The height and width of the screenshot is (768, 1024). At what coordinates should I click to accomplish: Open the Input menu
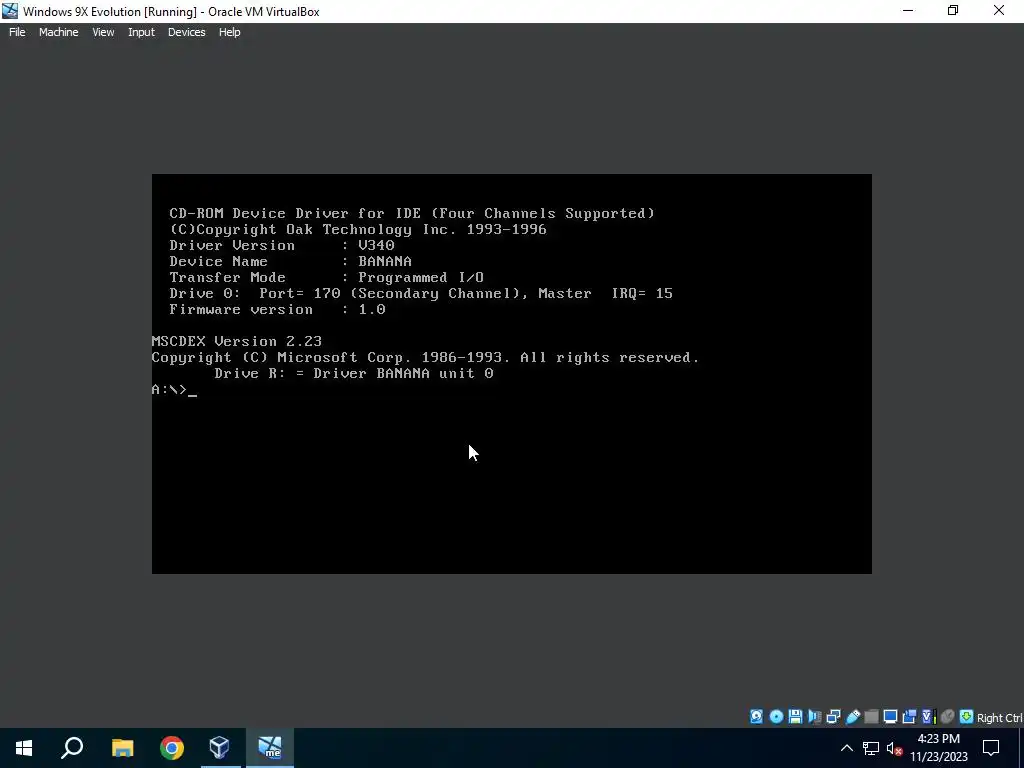141,32
